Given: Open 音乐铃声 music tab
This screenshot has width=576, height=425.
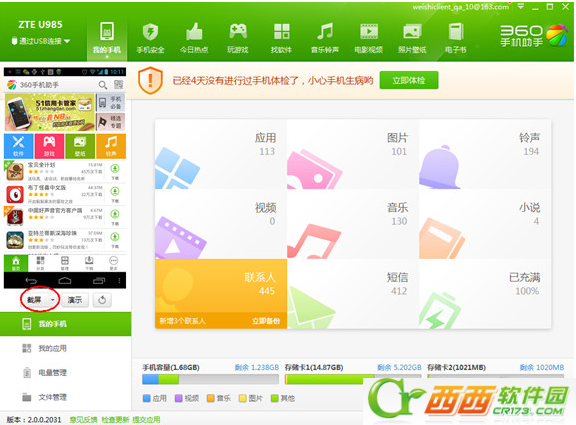Looking at the screenshot, I should (x=325, y=39).
